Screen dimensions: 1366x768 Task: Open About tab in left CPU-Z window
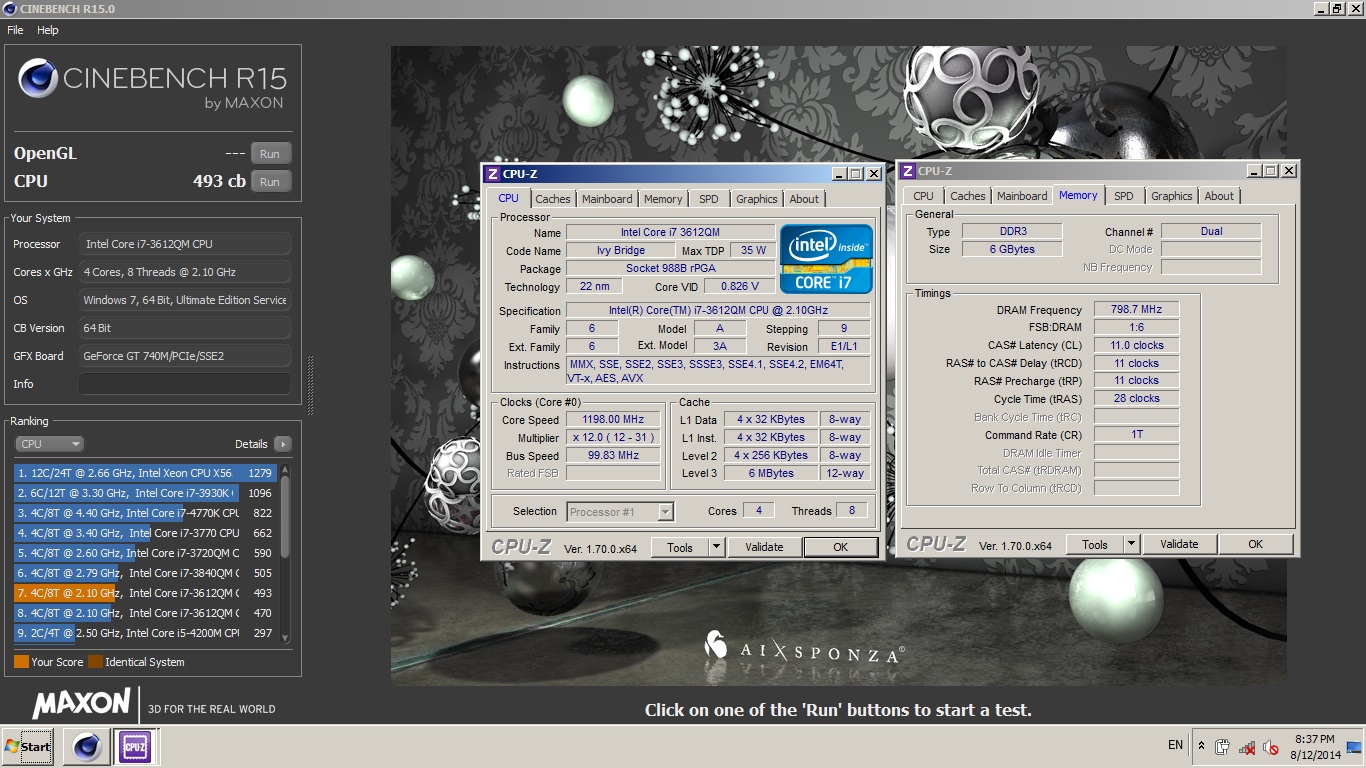pos(805,199)
